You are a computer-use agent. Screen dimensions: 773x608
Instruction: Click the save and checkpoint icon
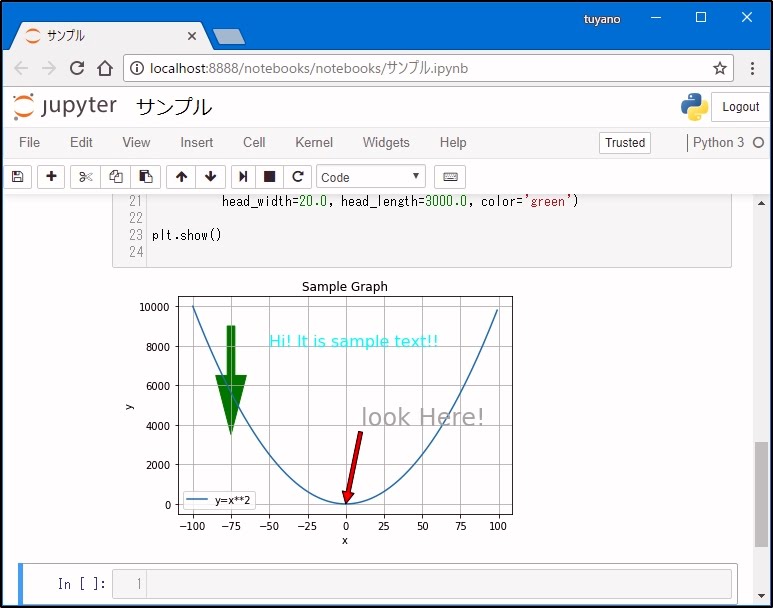pyautogui.click(x=16, y=177)
